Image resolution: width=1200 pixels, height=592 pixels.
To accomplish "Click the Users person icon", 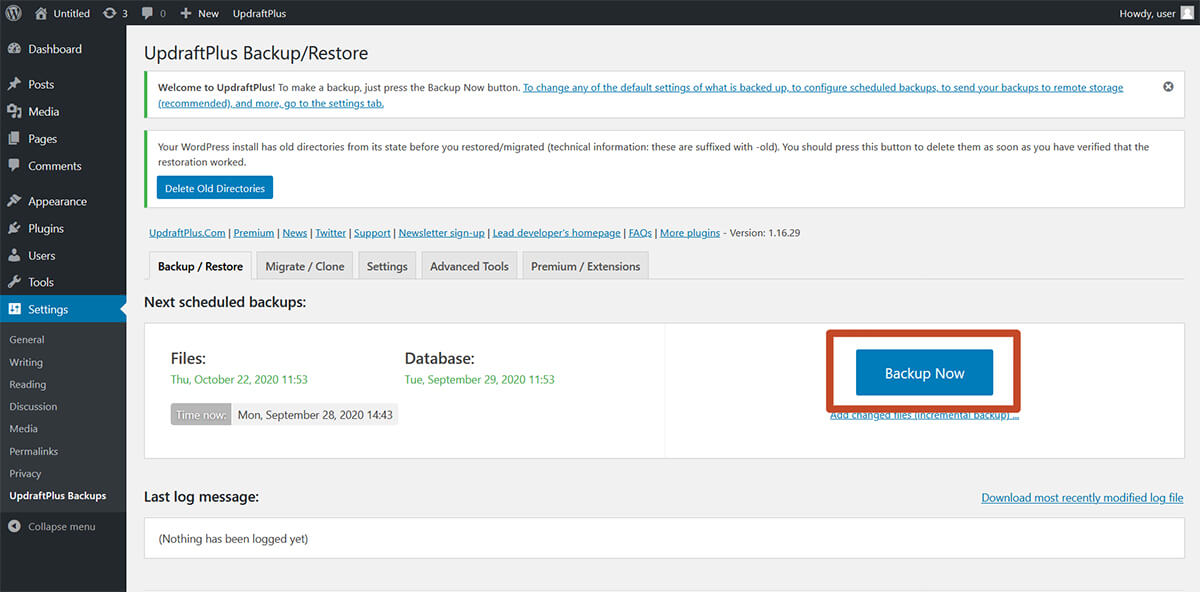I will [x=15, y=255].
